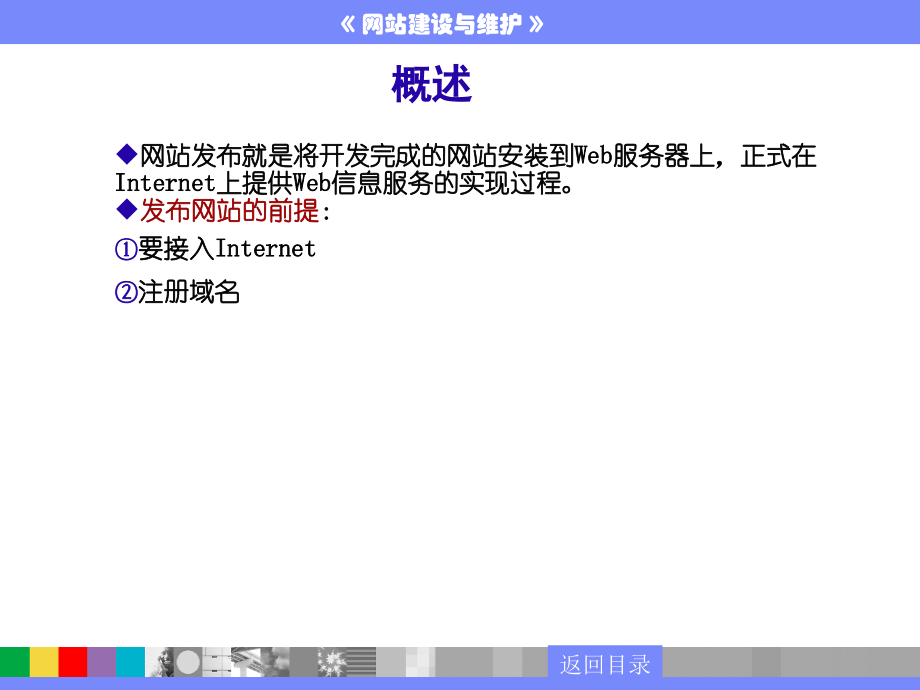920x690 pixels.
Task: Select the line ①要接入Internet
Action: 215,249
